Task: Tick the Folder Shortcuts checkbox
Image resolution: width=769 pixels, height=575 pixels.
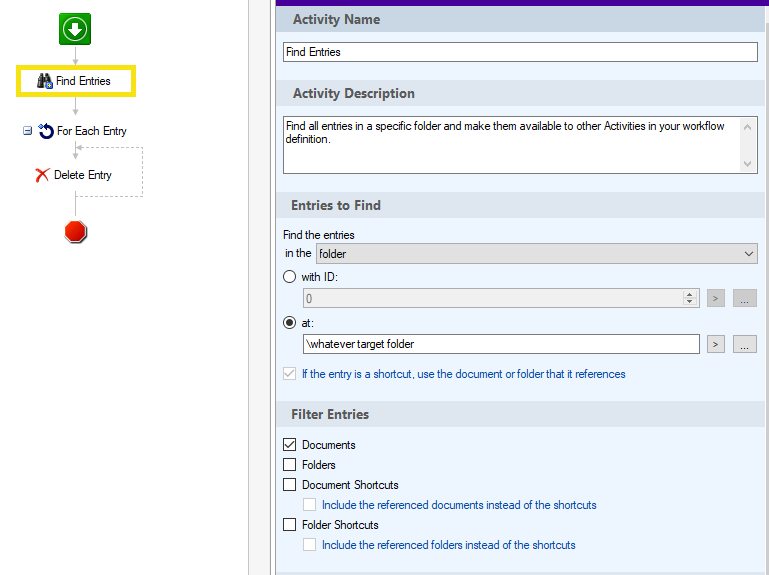Action: pyautogui.click(x=289, y=524)
